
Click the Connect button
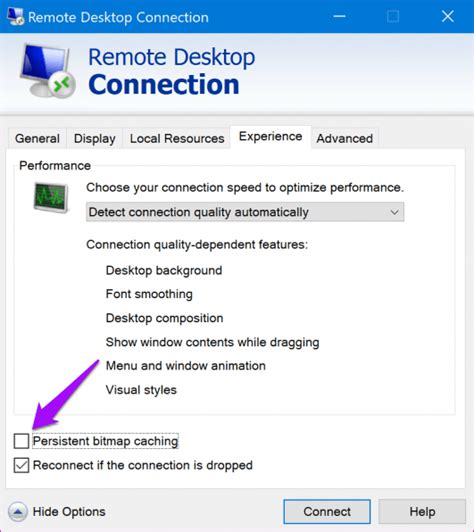[327, 512]
